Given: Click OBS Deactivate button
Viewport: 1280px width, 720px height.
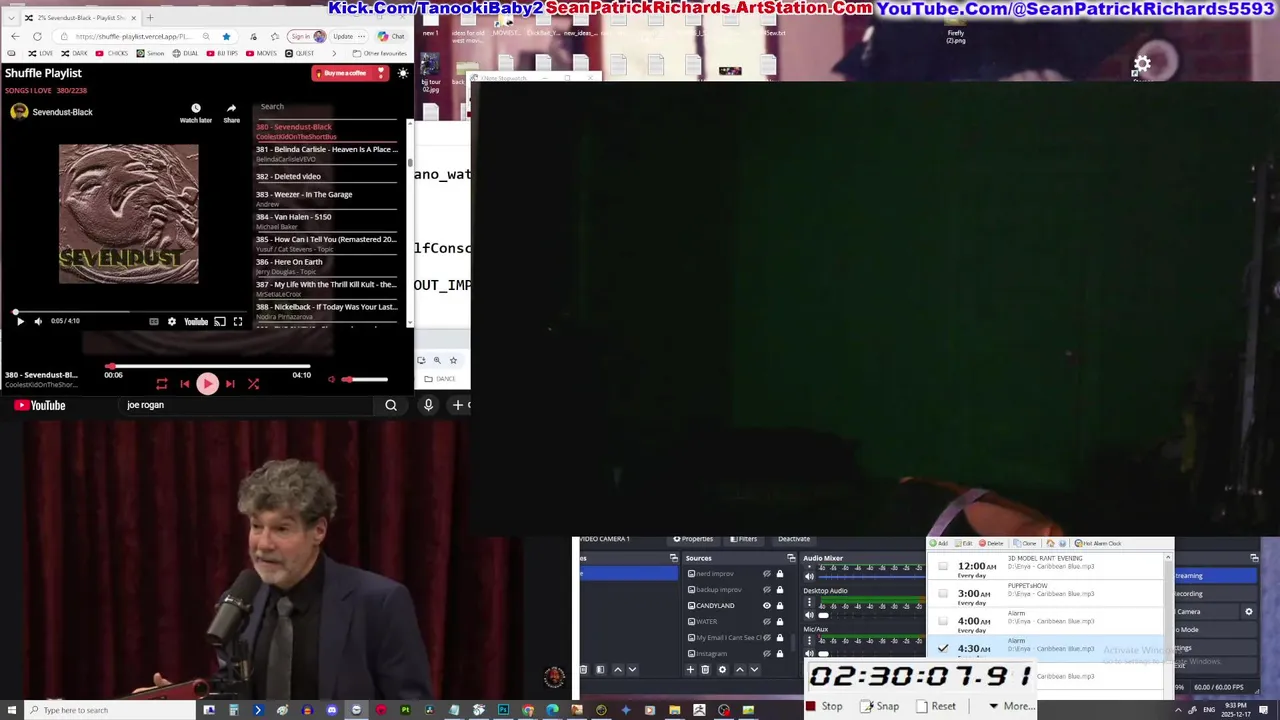Looking at the screenshot, I should [794, 539].
